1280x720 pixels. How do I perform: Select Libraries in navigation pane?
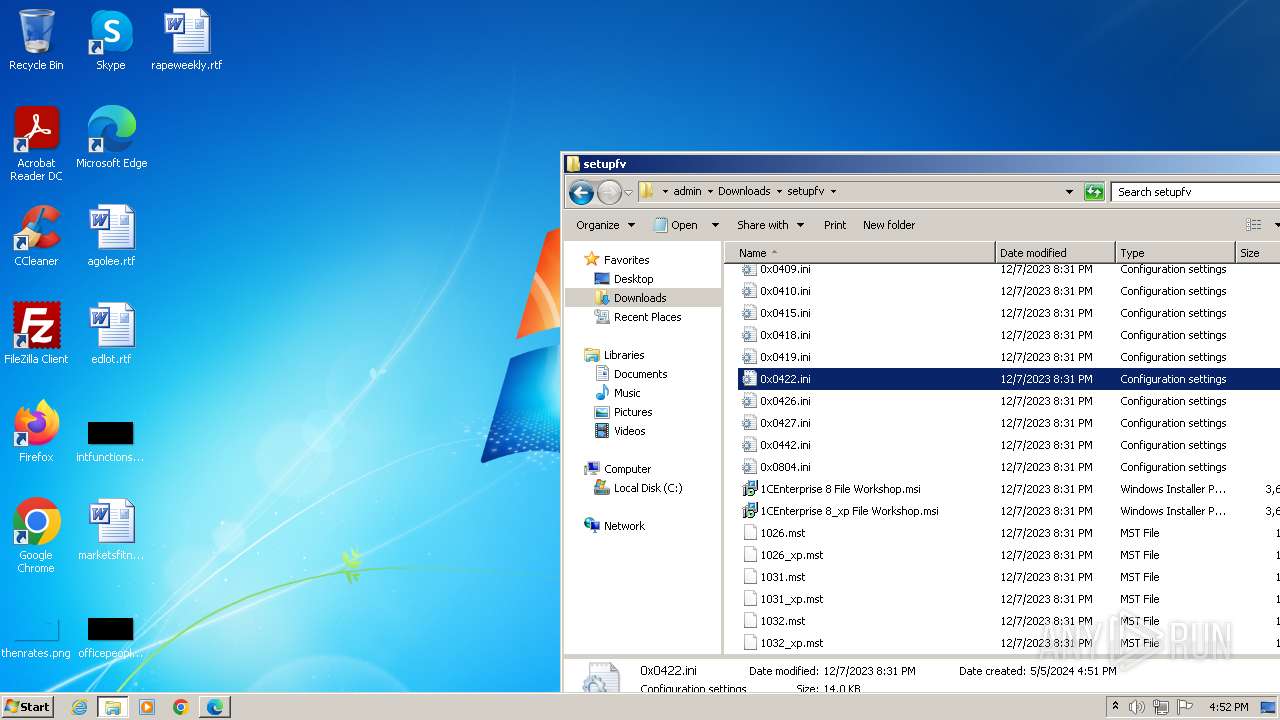click(x=624, y=355)
